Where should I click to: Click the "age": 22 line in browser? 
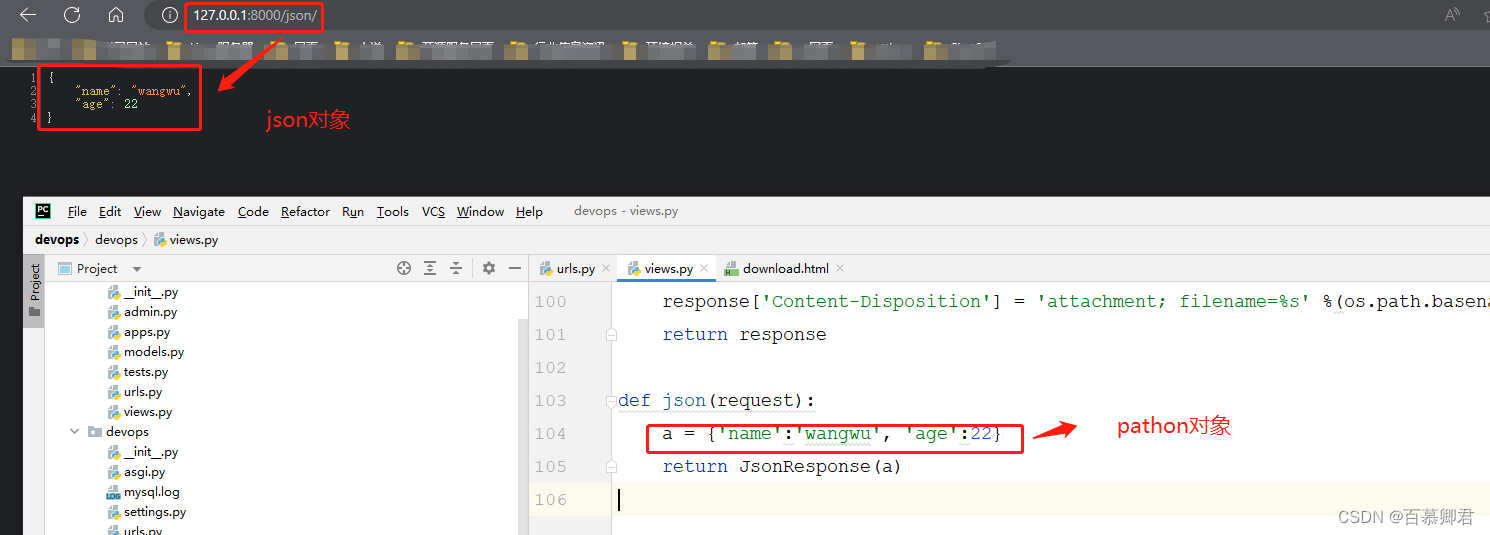click(106, 104)
